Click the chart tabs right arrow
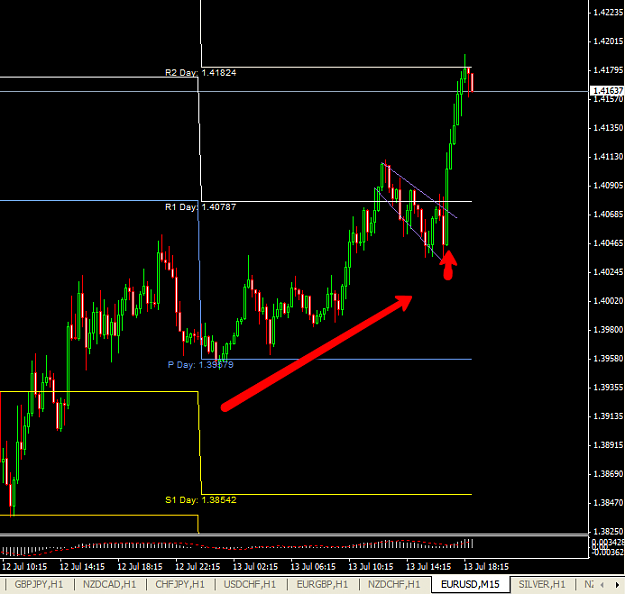Screen dimensions: 625x594 (617, 585)
